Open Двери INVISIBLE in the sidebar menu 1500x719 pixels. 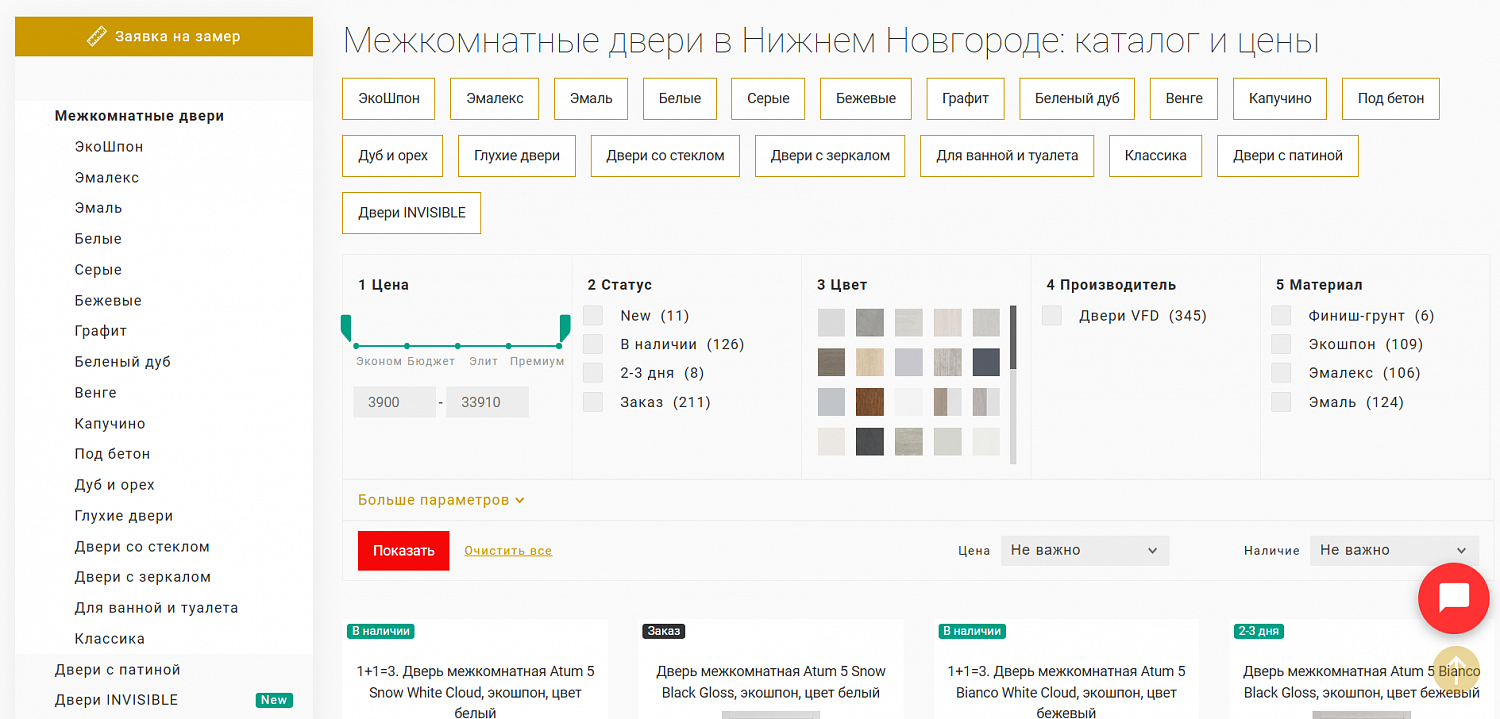pyautogui.click(x=116, y=700)
